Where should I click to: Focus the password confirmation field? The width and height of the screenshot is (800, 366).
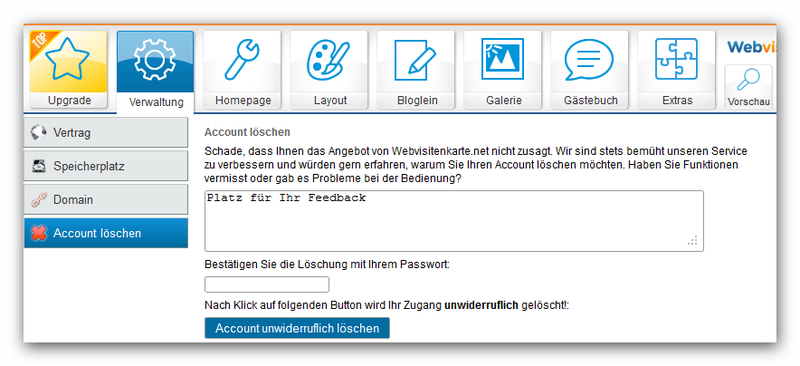pyautogui.click(x=267, y=284)
